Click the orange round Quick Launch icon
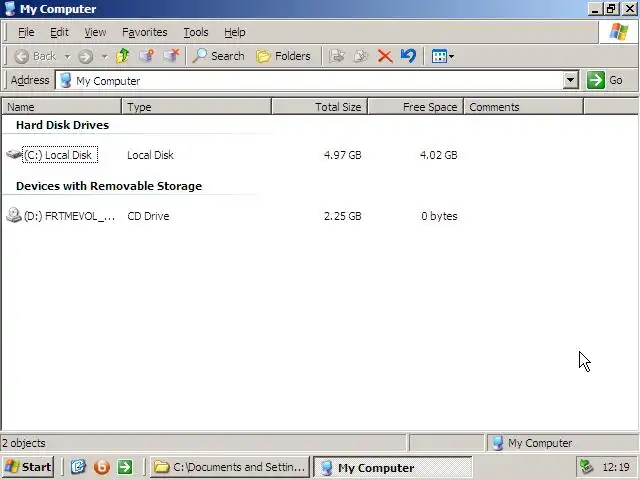 (x=102, y=467)
